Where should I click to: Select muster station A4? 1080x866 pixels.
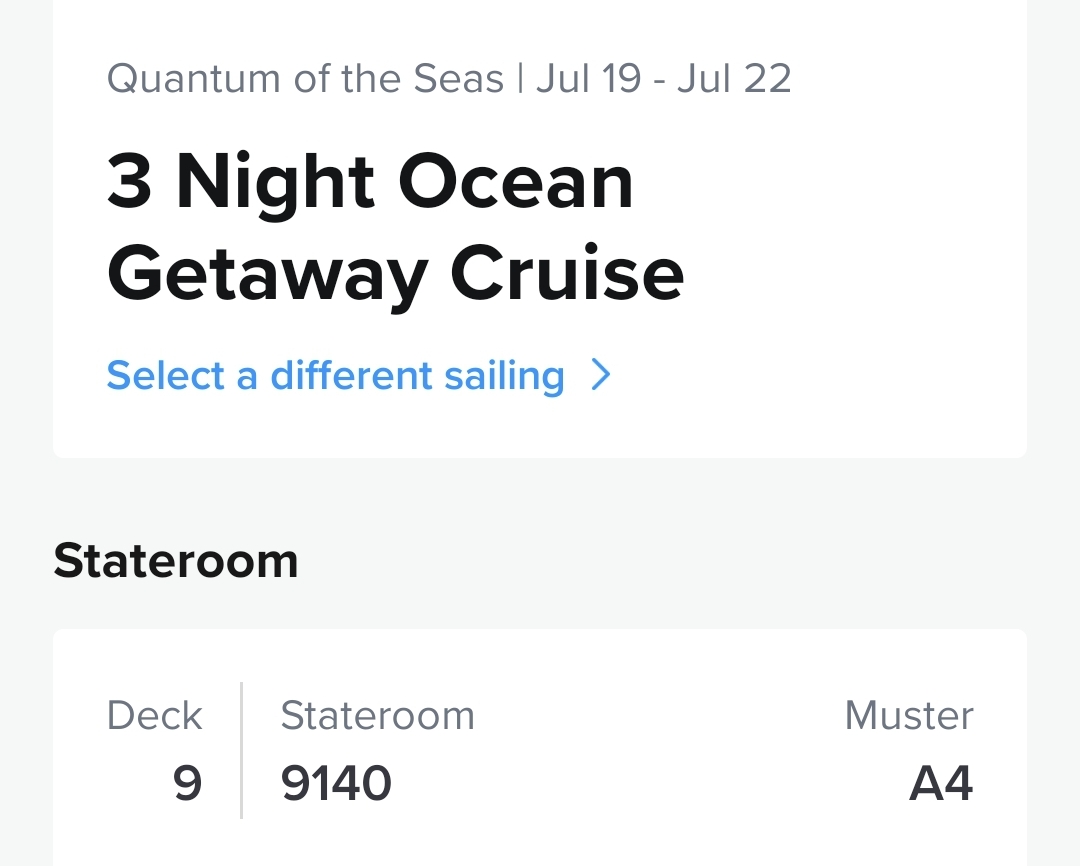[x=940, y=783]
